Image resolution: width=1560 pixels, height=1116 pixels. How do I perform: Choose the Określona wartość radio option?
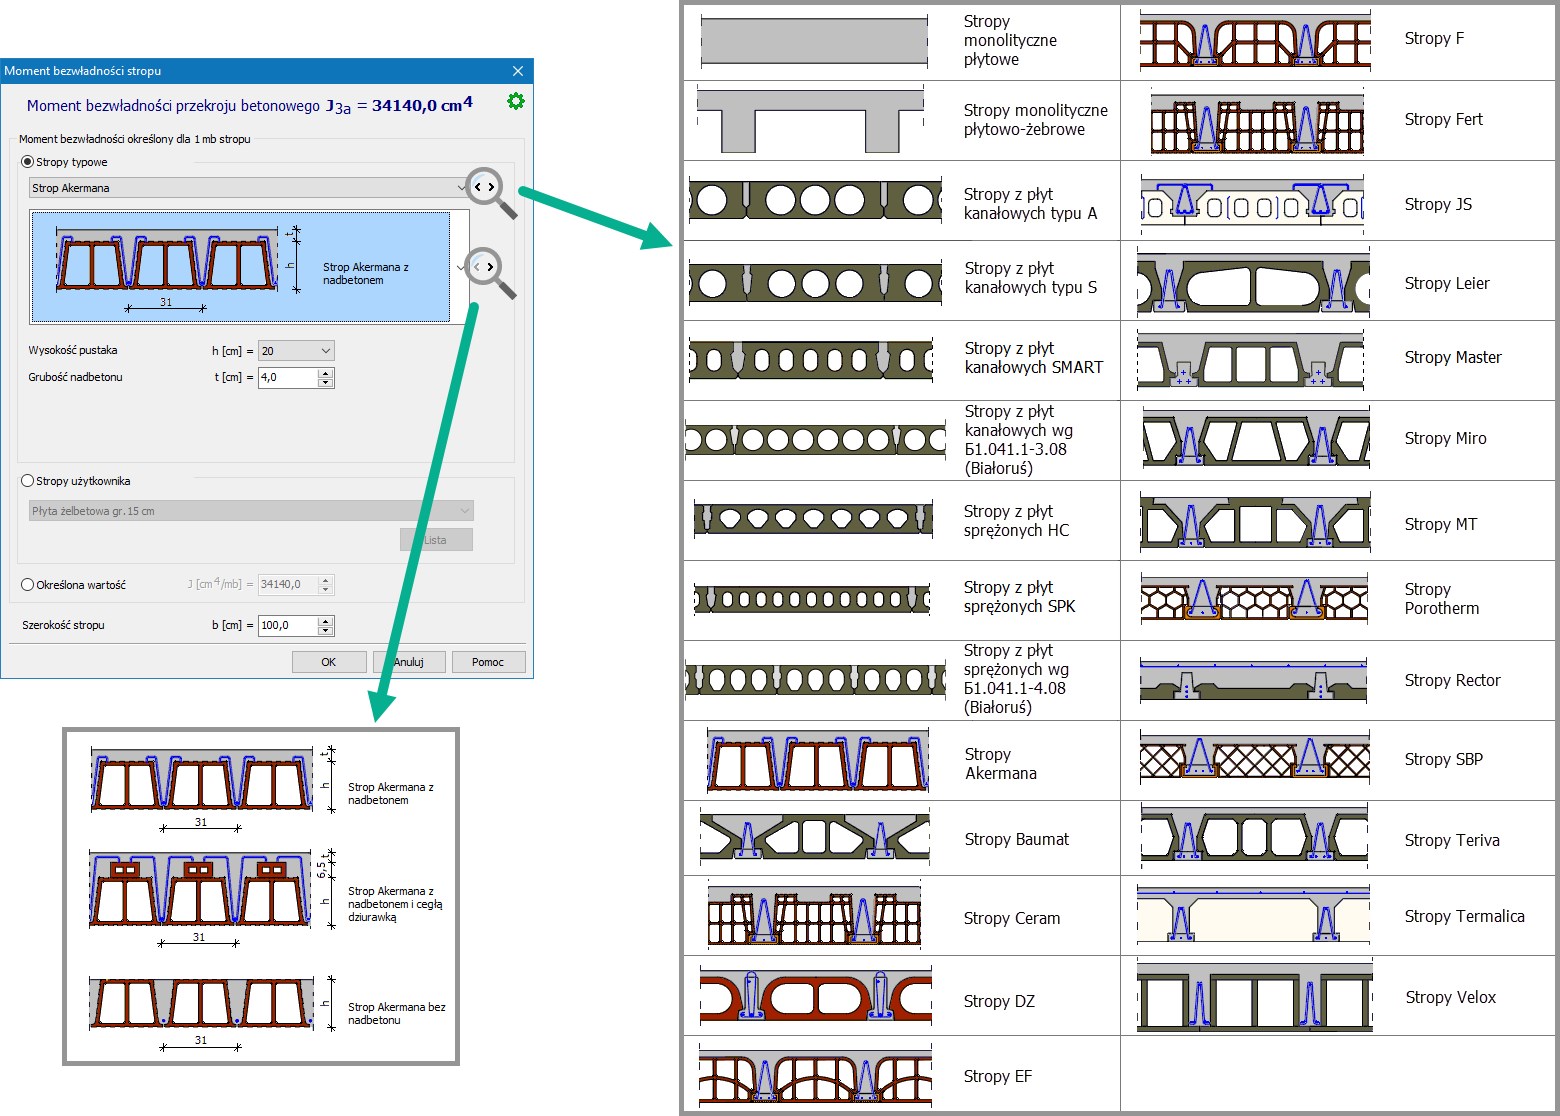(x=28, y=585)
